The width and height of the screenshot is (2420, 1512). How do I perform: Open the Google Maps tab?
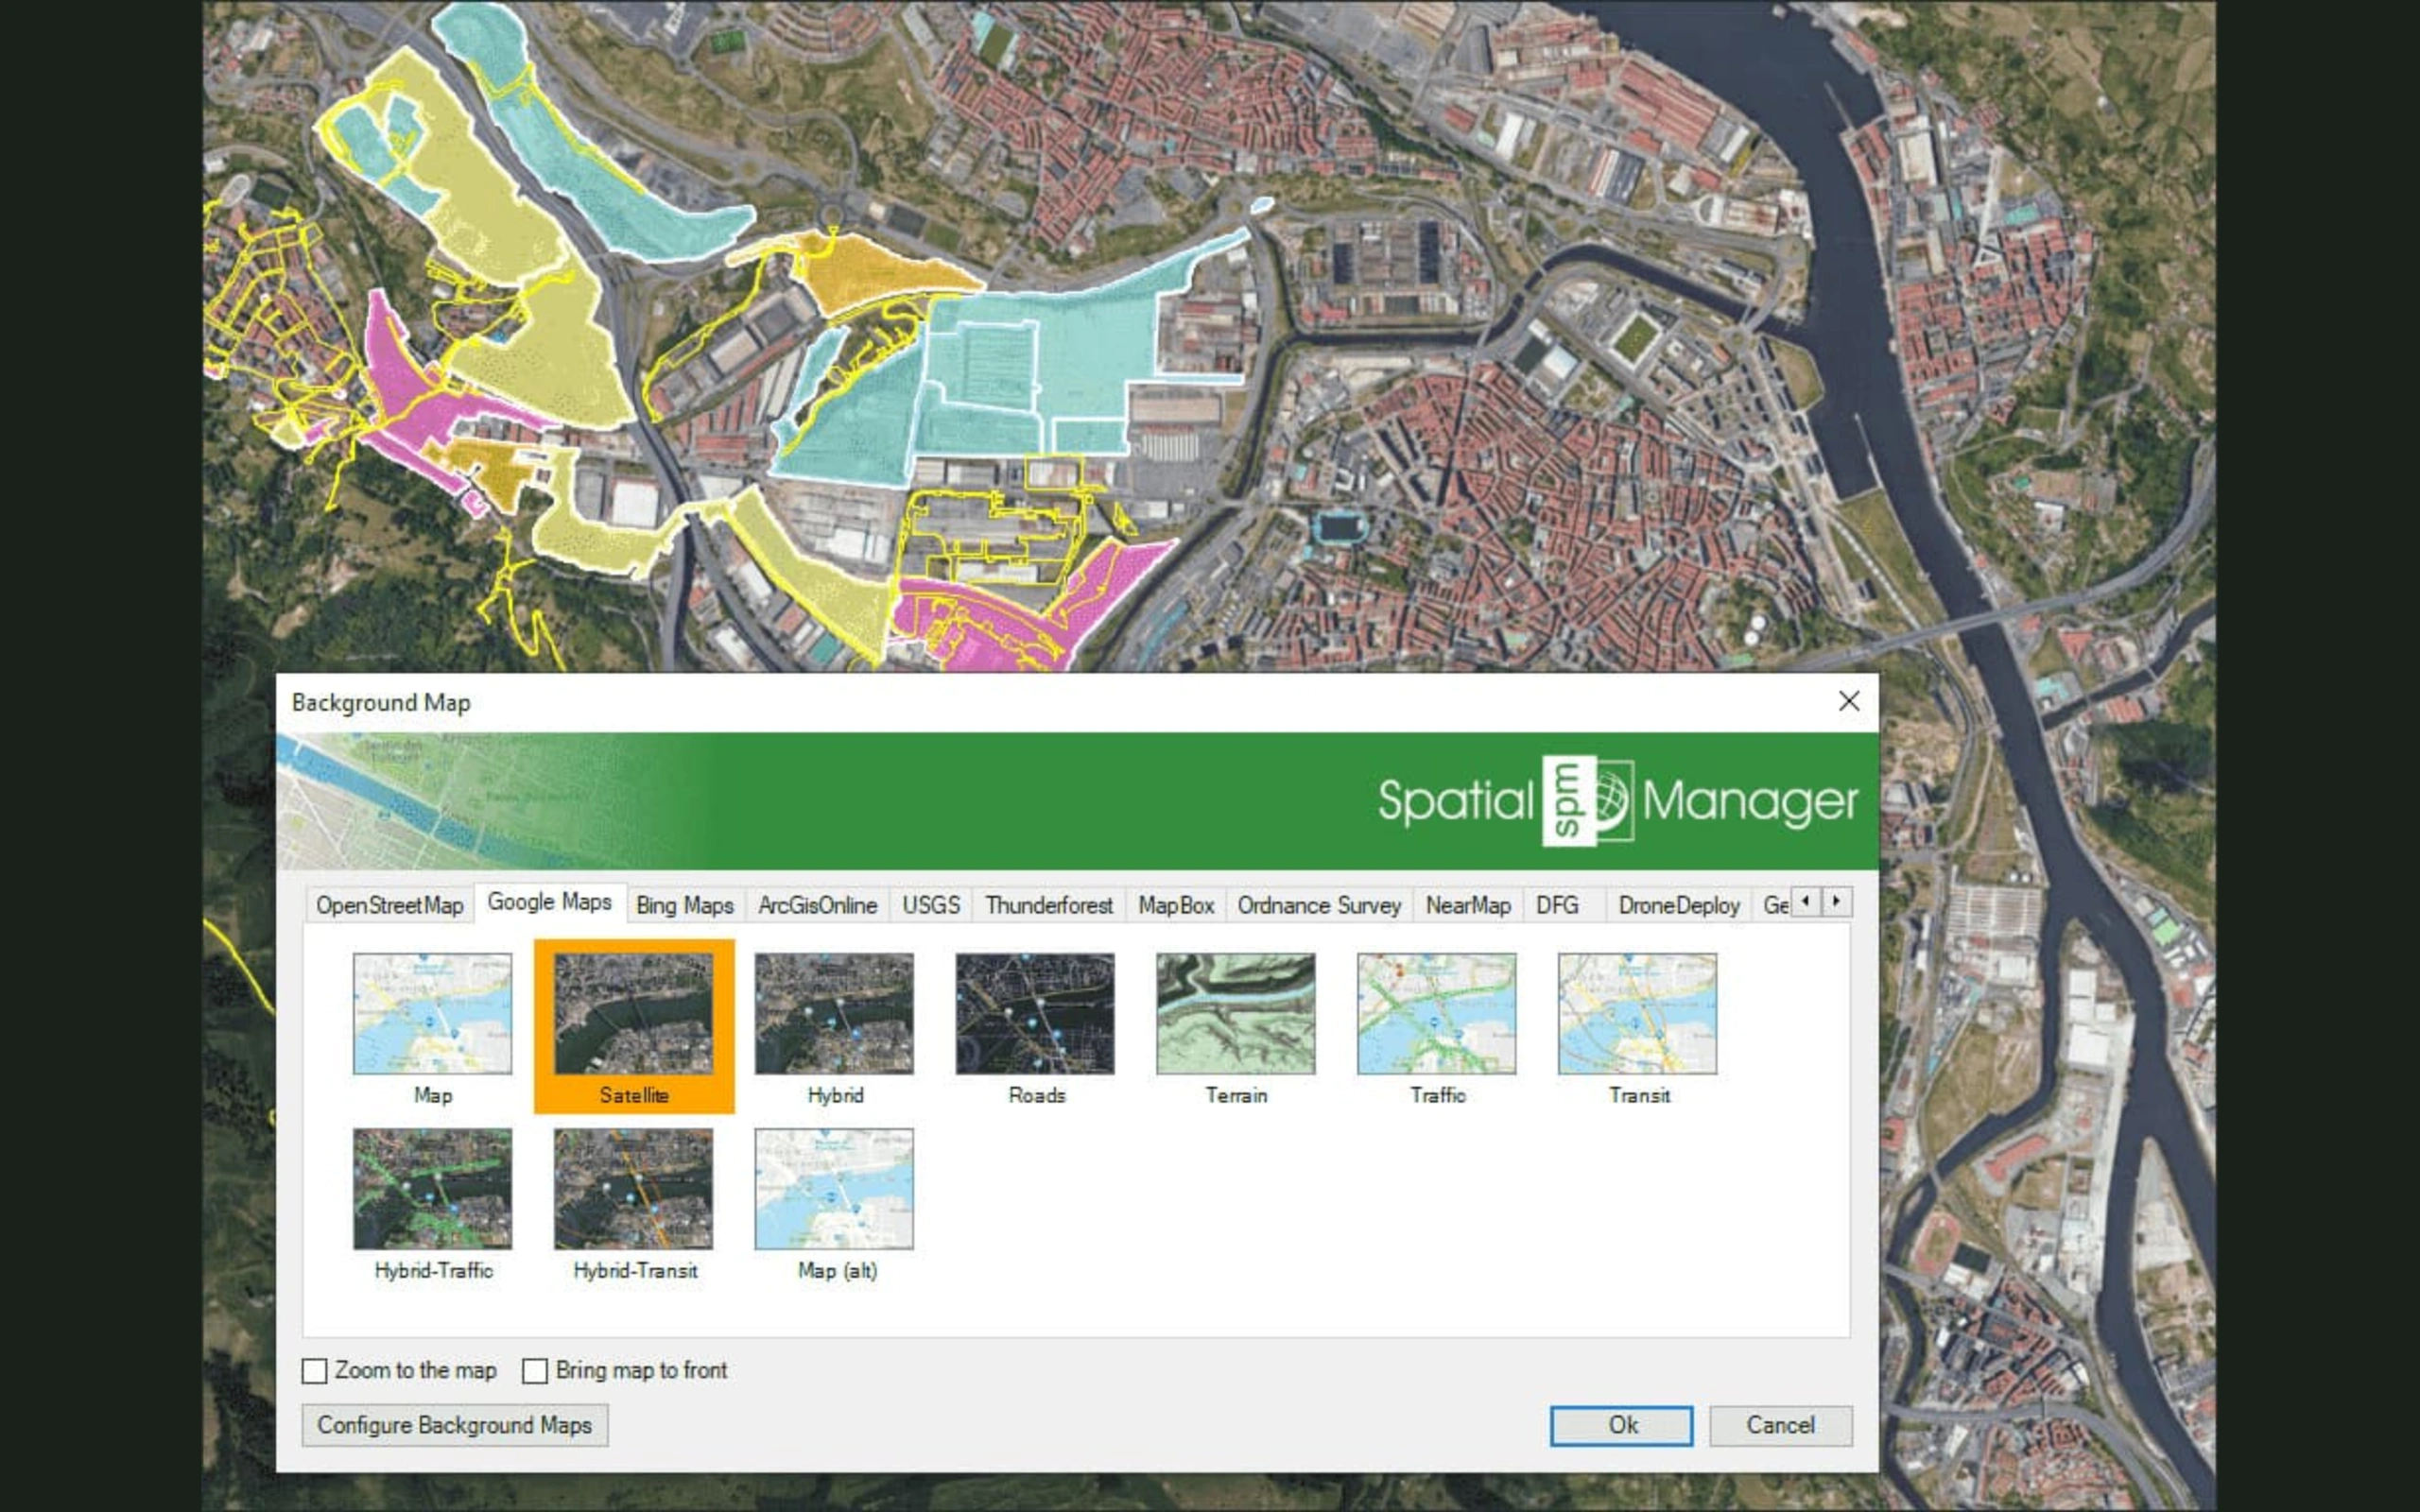(550, 902)
